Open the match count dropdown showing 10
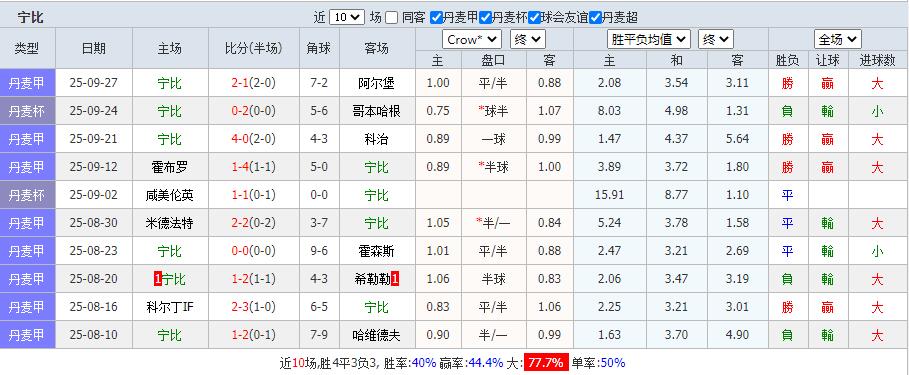This screenshot has width=909, height=375. (347, 17)
